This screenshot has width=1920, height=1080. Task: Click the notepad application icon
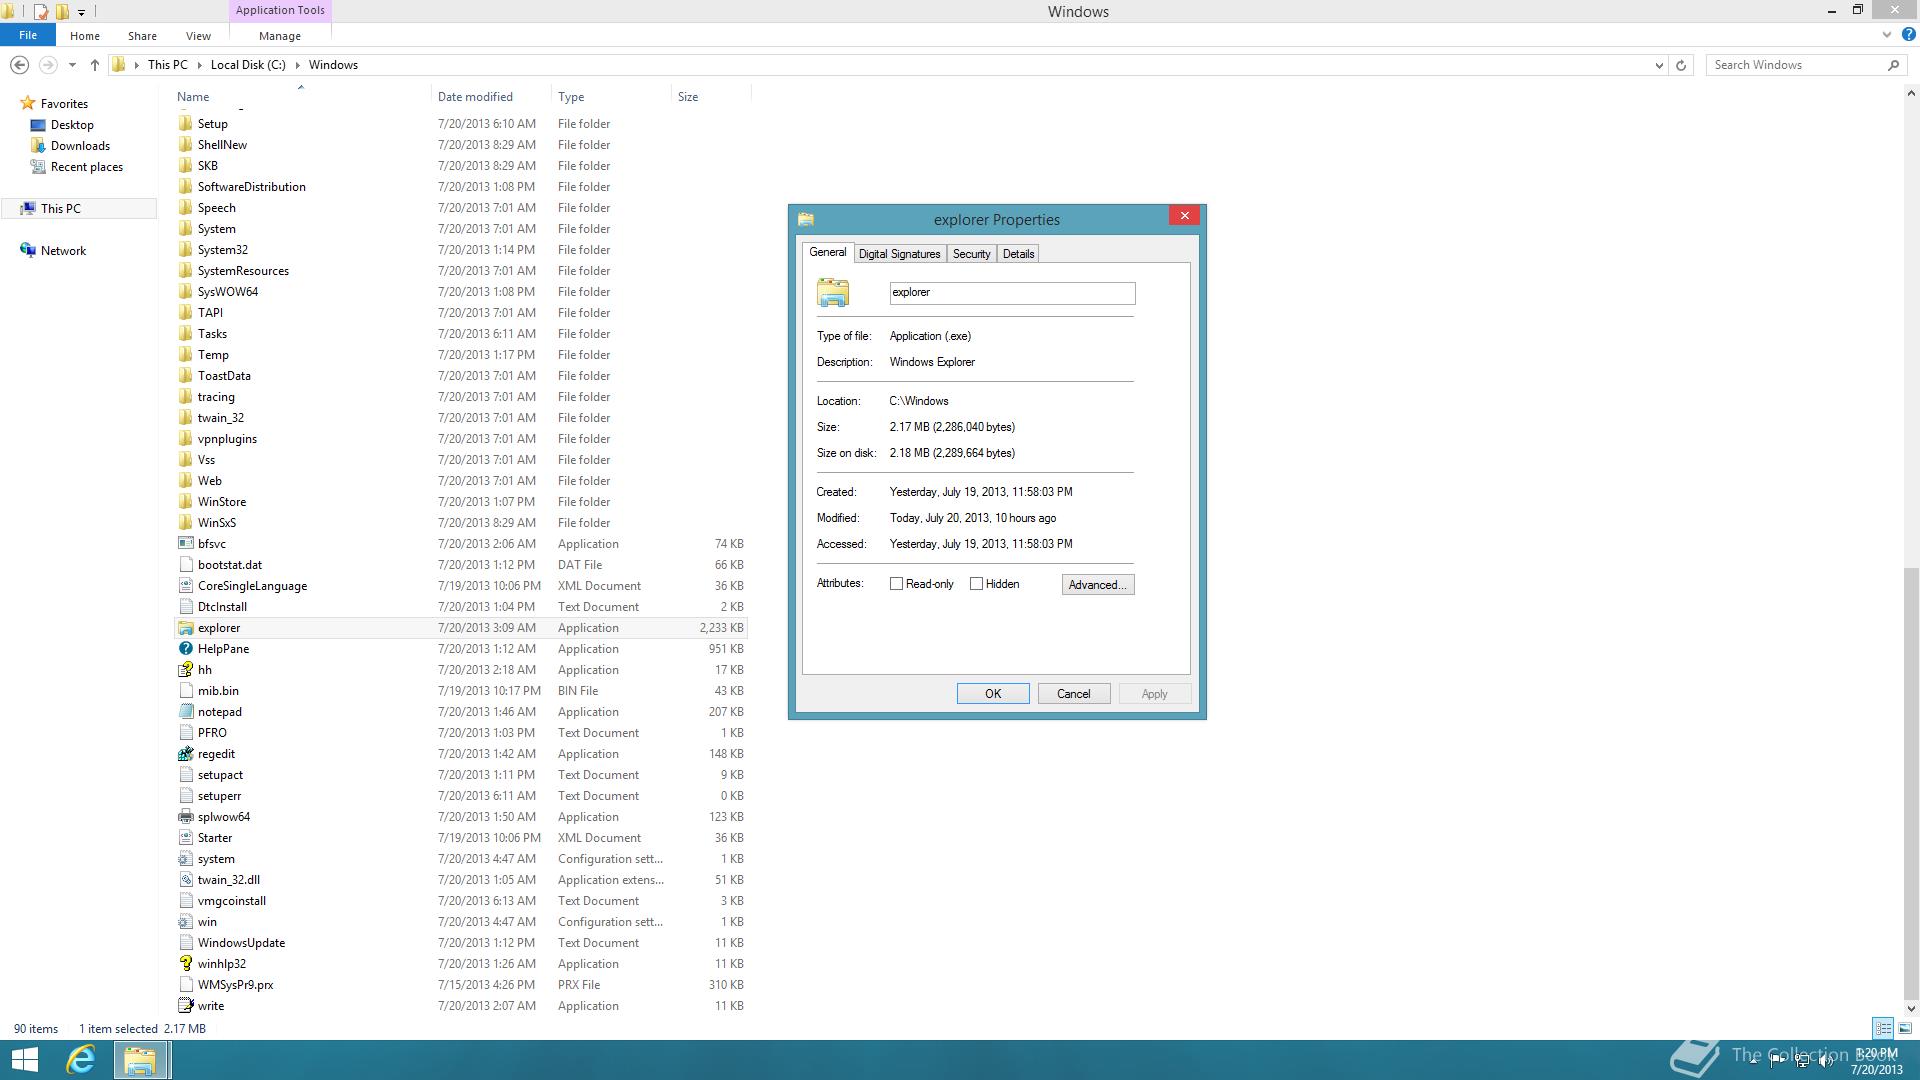[x=185, y=712]
